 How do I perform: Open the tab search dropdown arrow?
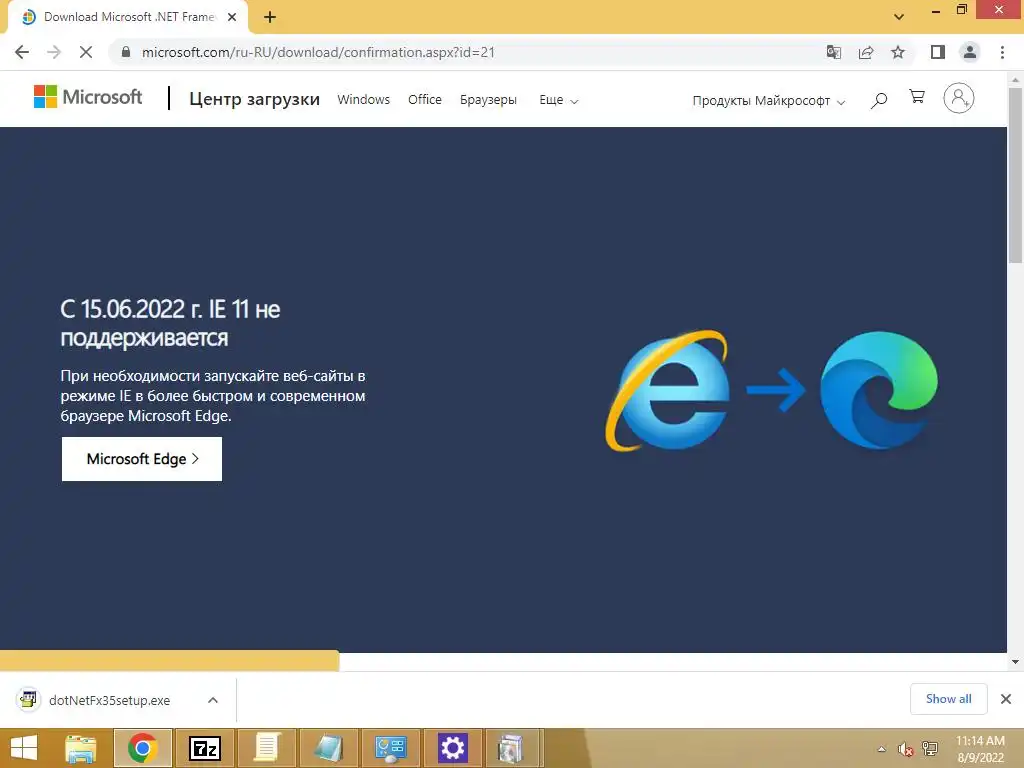899,17
